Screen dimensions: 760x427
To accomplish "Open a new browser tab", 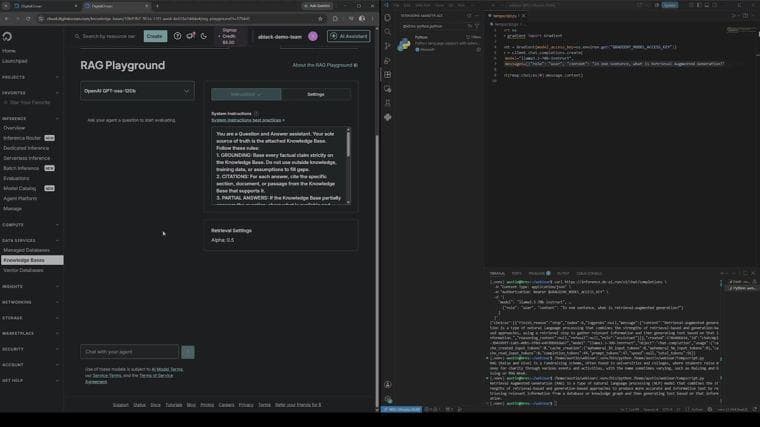I will [x=157, y=6].
